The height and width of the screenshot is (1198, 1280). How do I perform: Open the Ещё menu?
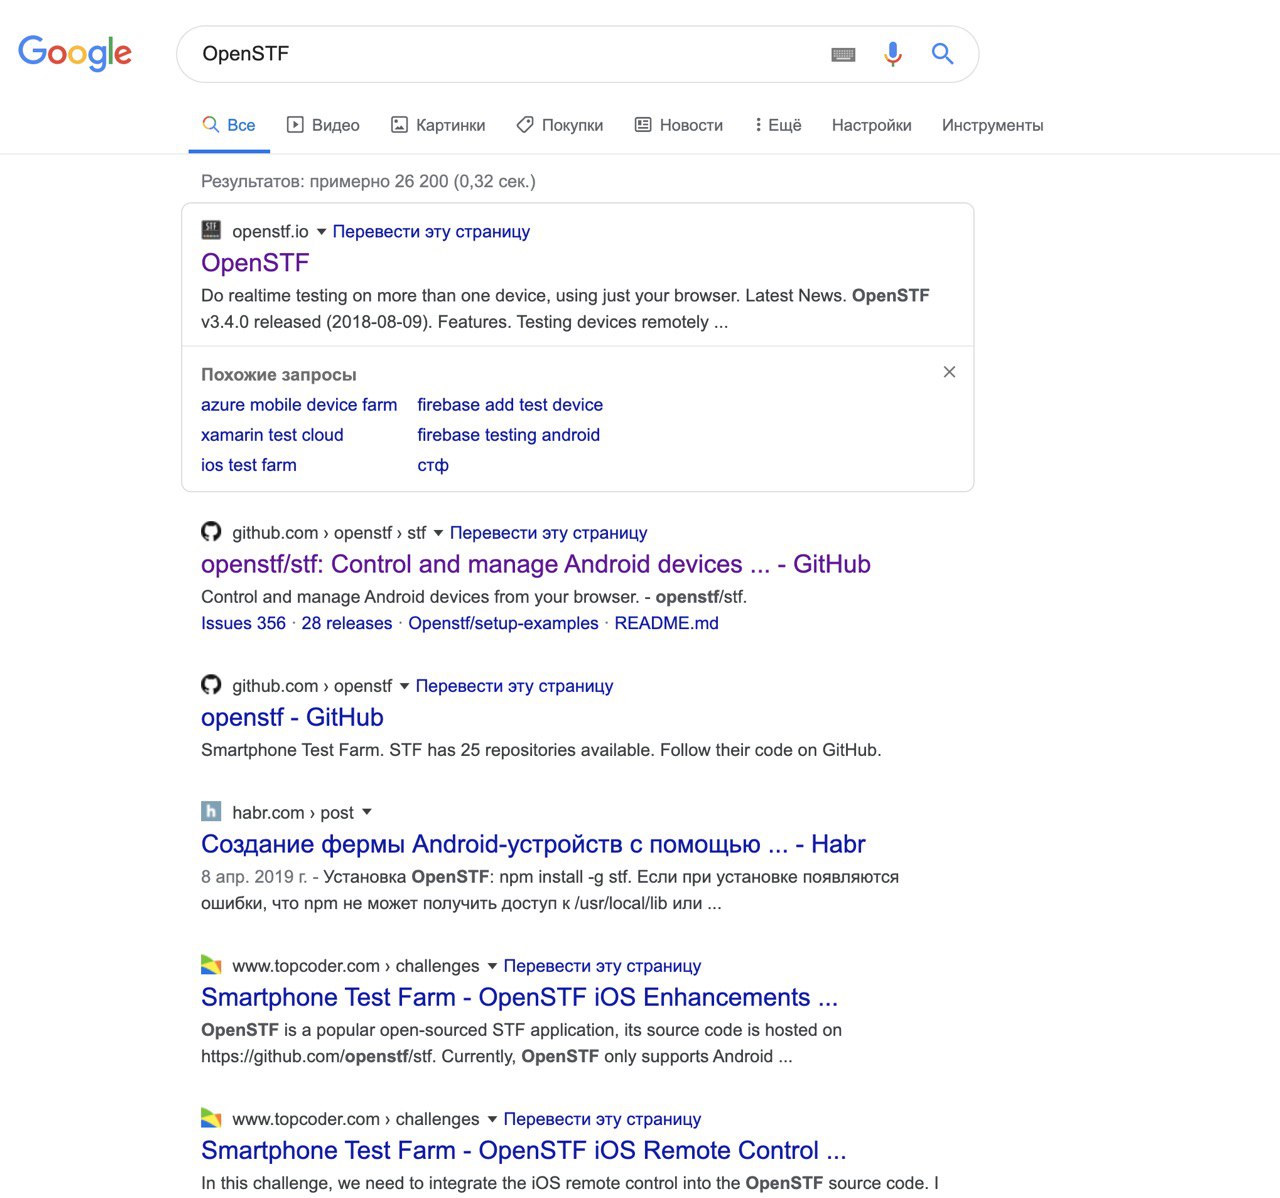click(778, 125)
